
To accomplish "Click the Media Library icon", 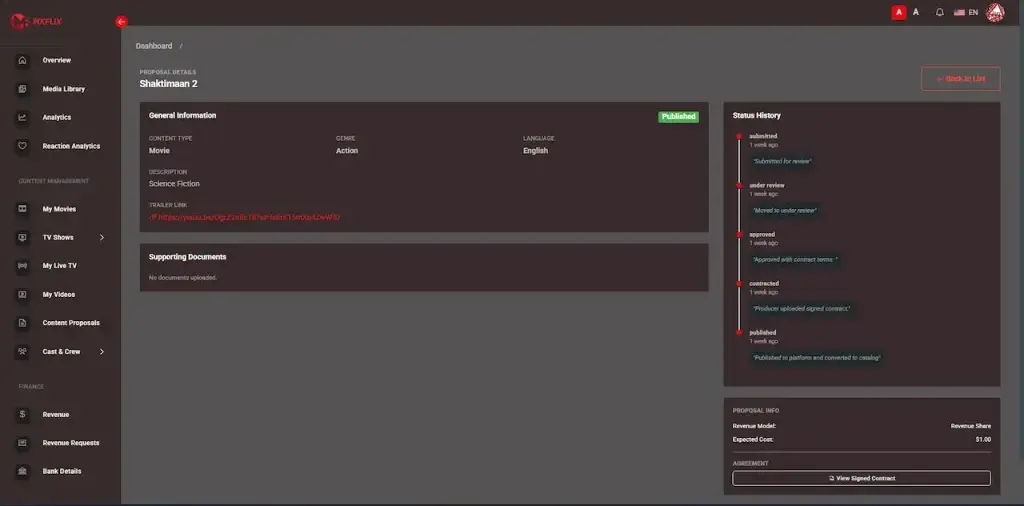I will tap(22, 89).
